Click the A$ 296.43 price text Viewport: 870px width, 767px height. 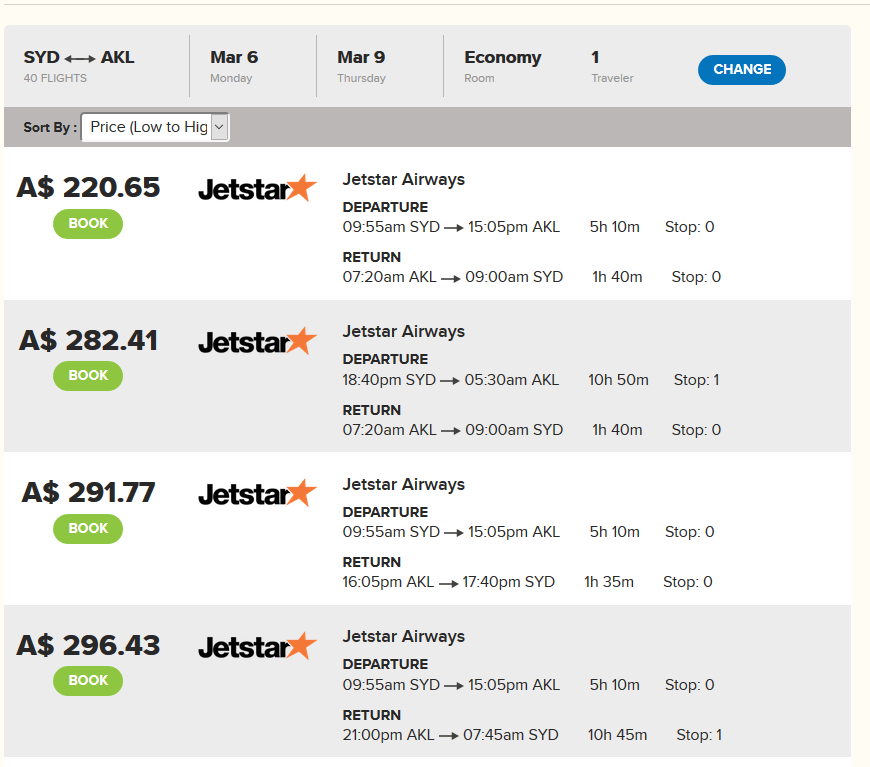[x=88, y=645]
